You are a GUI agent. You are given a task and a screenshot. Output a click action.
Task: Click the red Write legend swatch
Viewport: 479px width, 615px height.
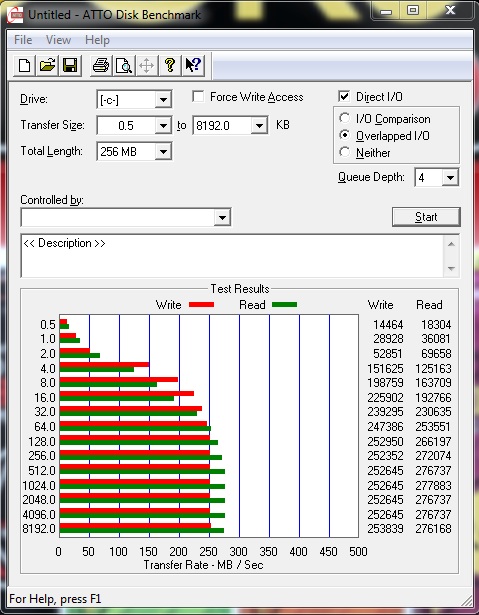click(201, 304)
